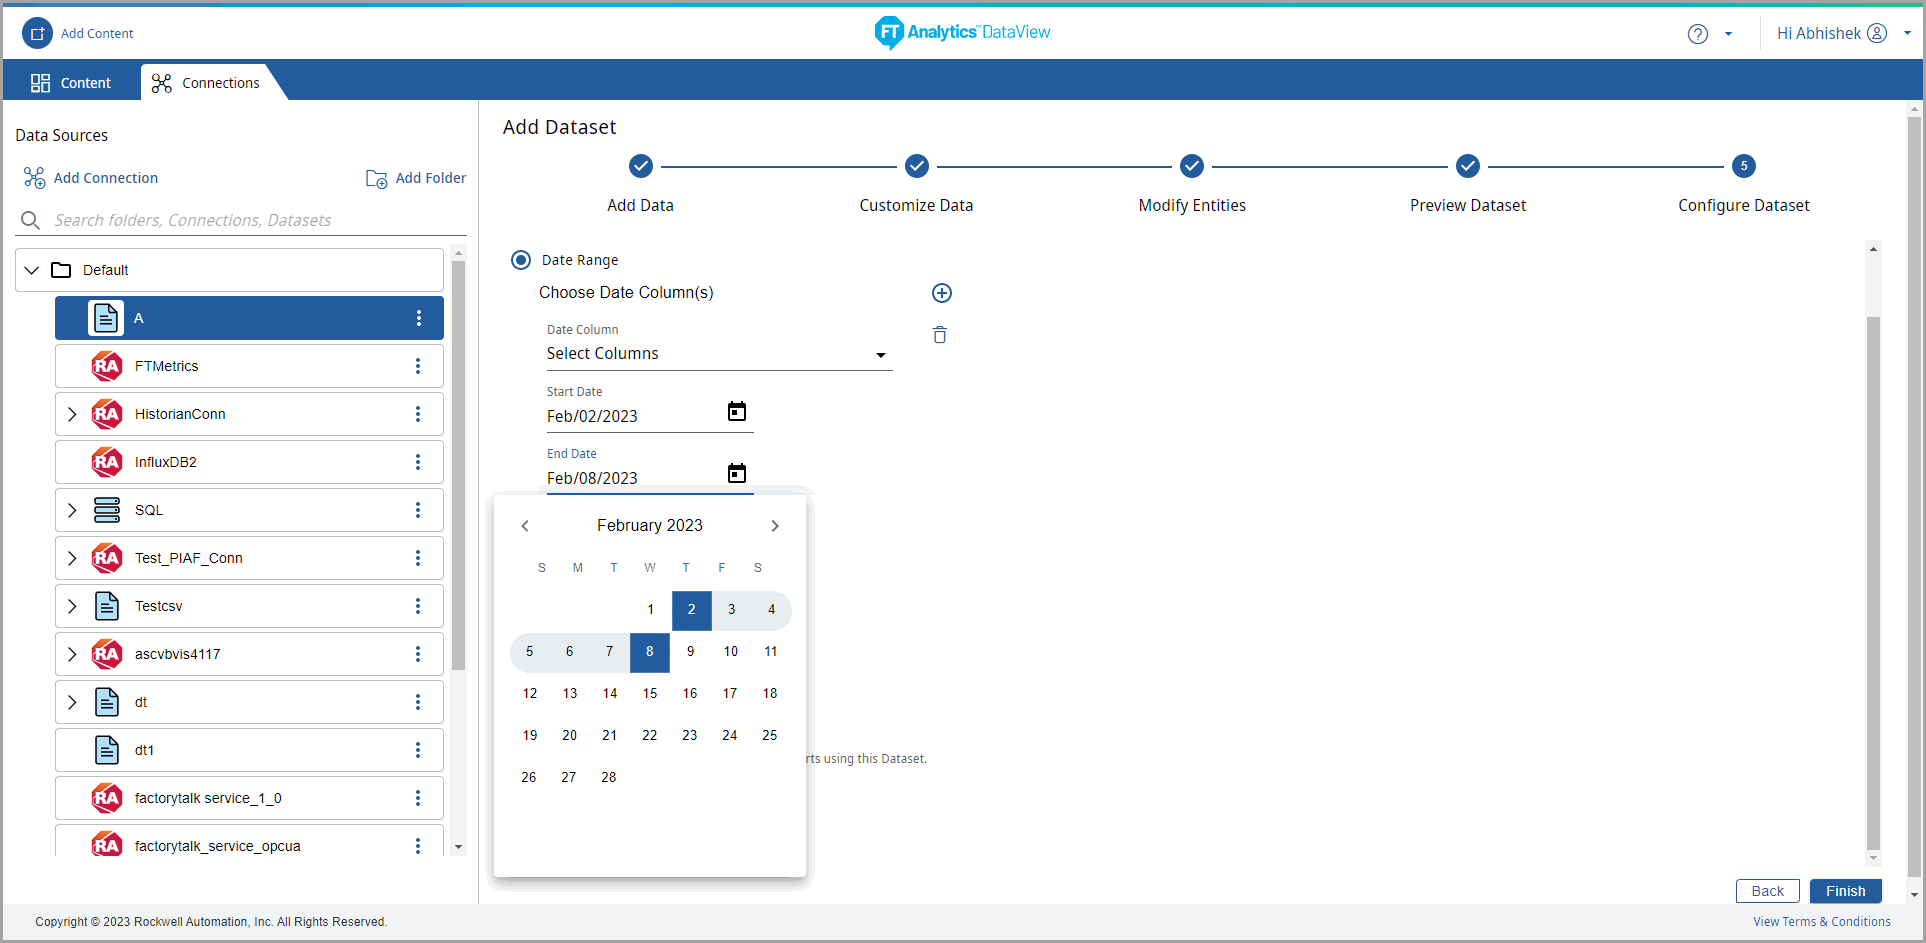1926x943 pixels.
Task: Click the Add Folder icon
Action: click(x=376, y=178)
